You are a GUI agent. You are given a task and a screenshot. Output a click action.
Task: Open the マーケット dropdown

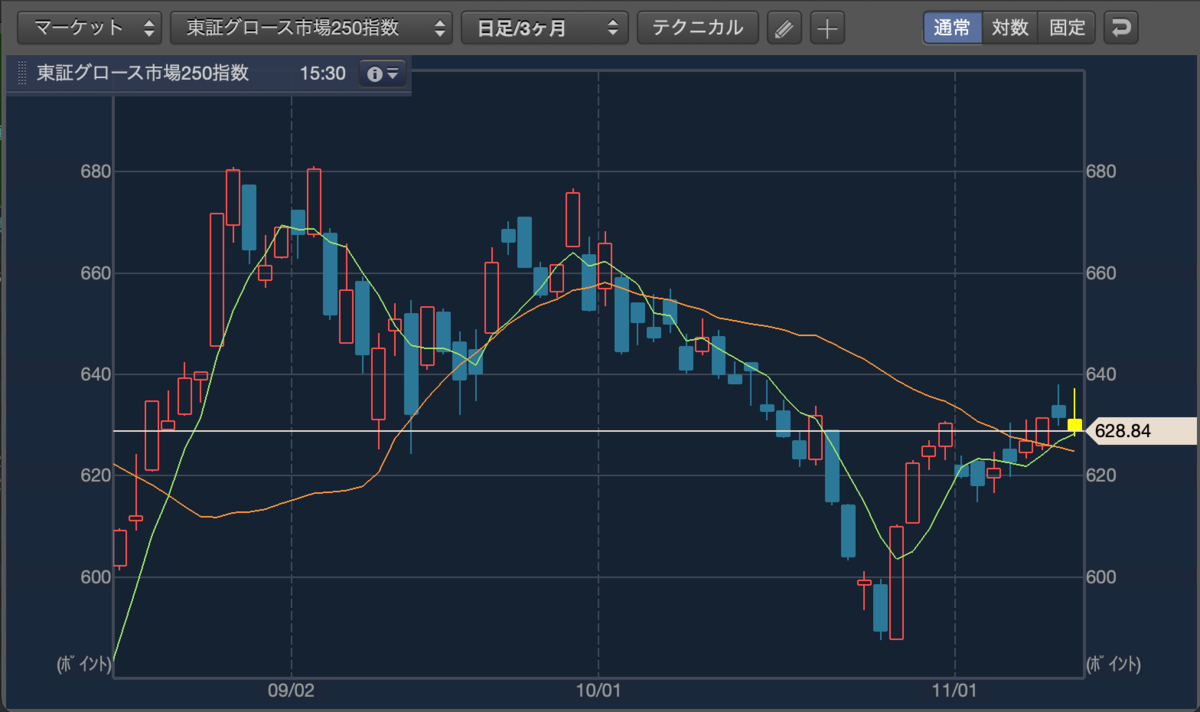coord(90,28)
